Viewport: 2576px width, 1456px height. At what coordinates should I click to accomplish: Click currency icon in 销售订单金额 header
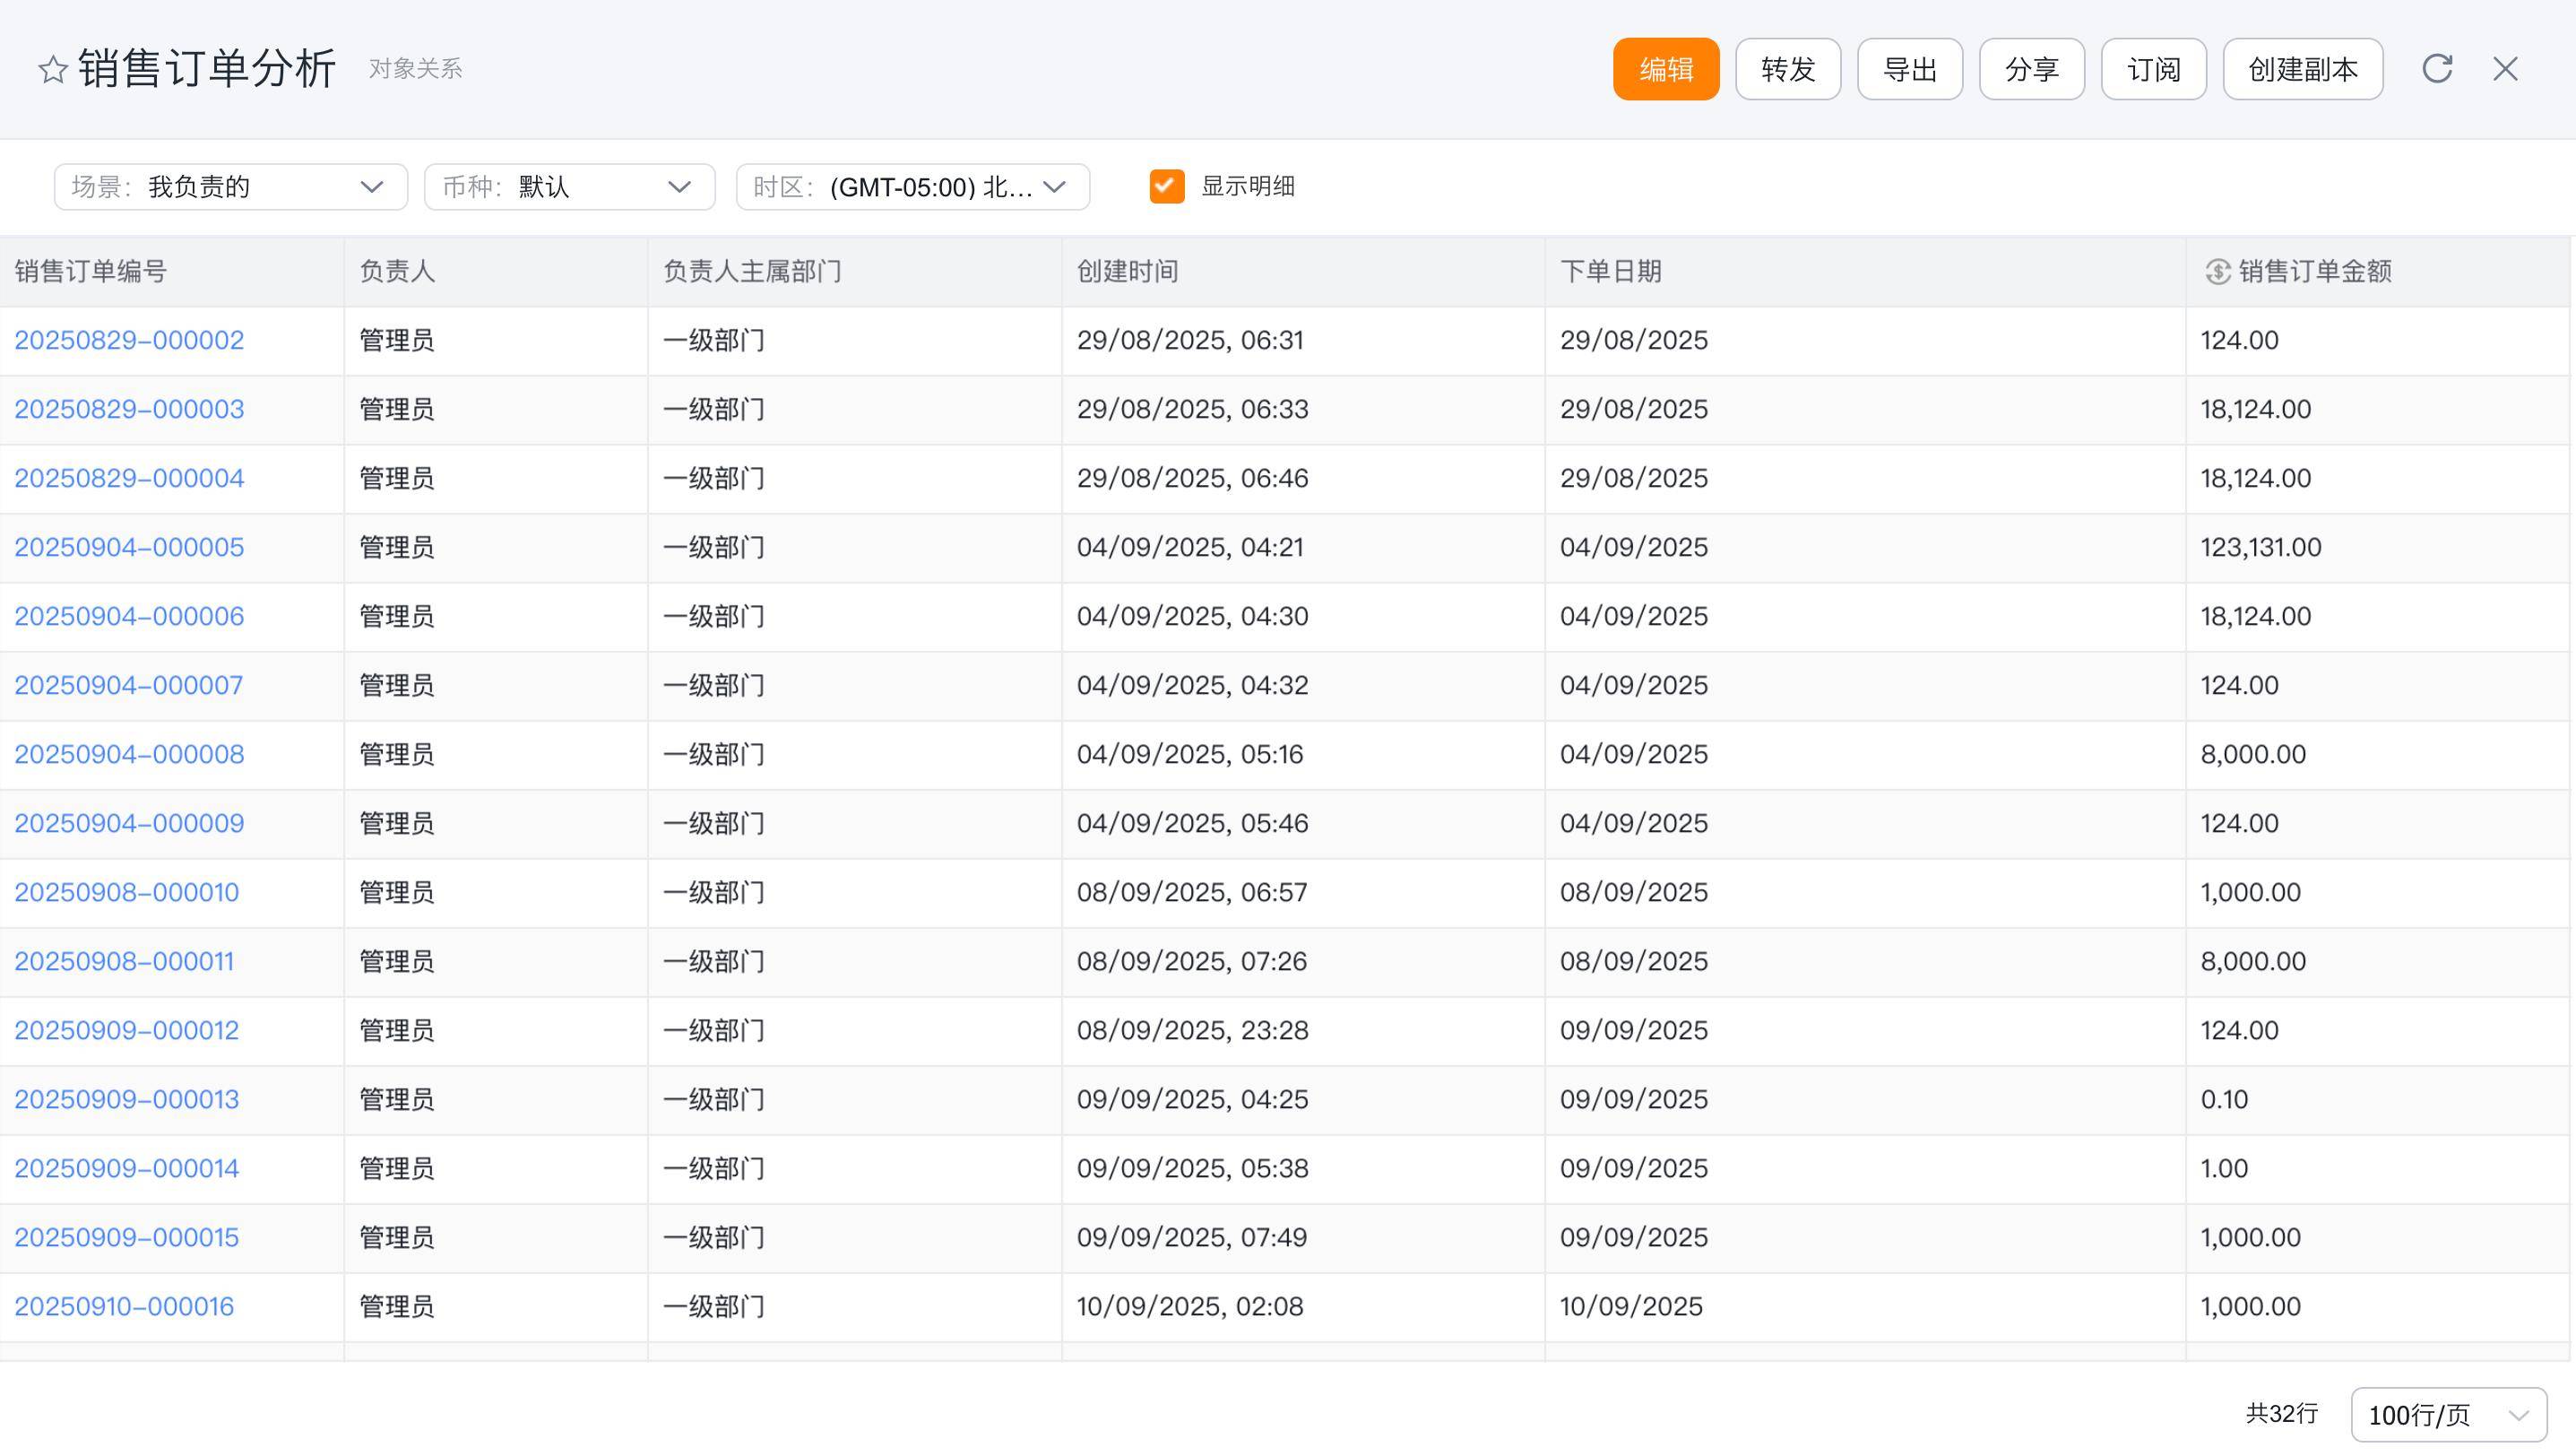coord(2217,272)
